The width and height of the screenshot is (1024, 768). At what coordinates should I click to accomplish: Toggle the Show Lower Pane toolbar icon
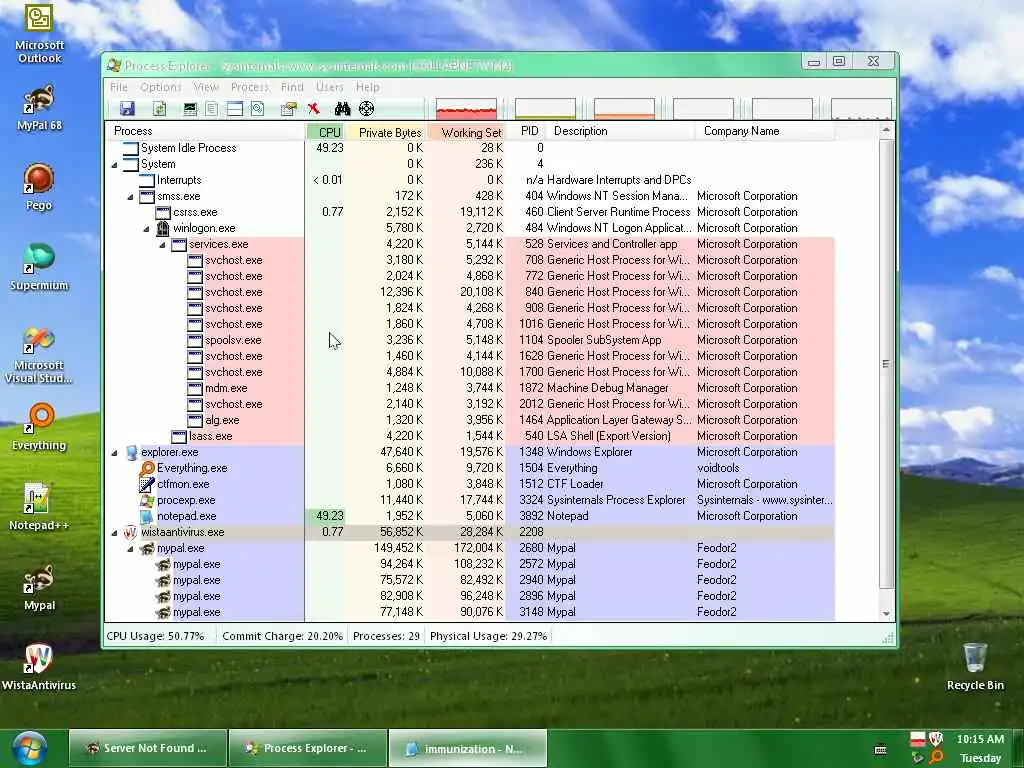234,108
